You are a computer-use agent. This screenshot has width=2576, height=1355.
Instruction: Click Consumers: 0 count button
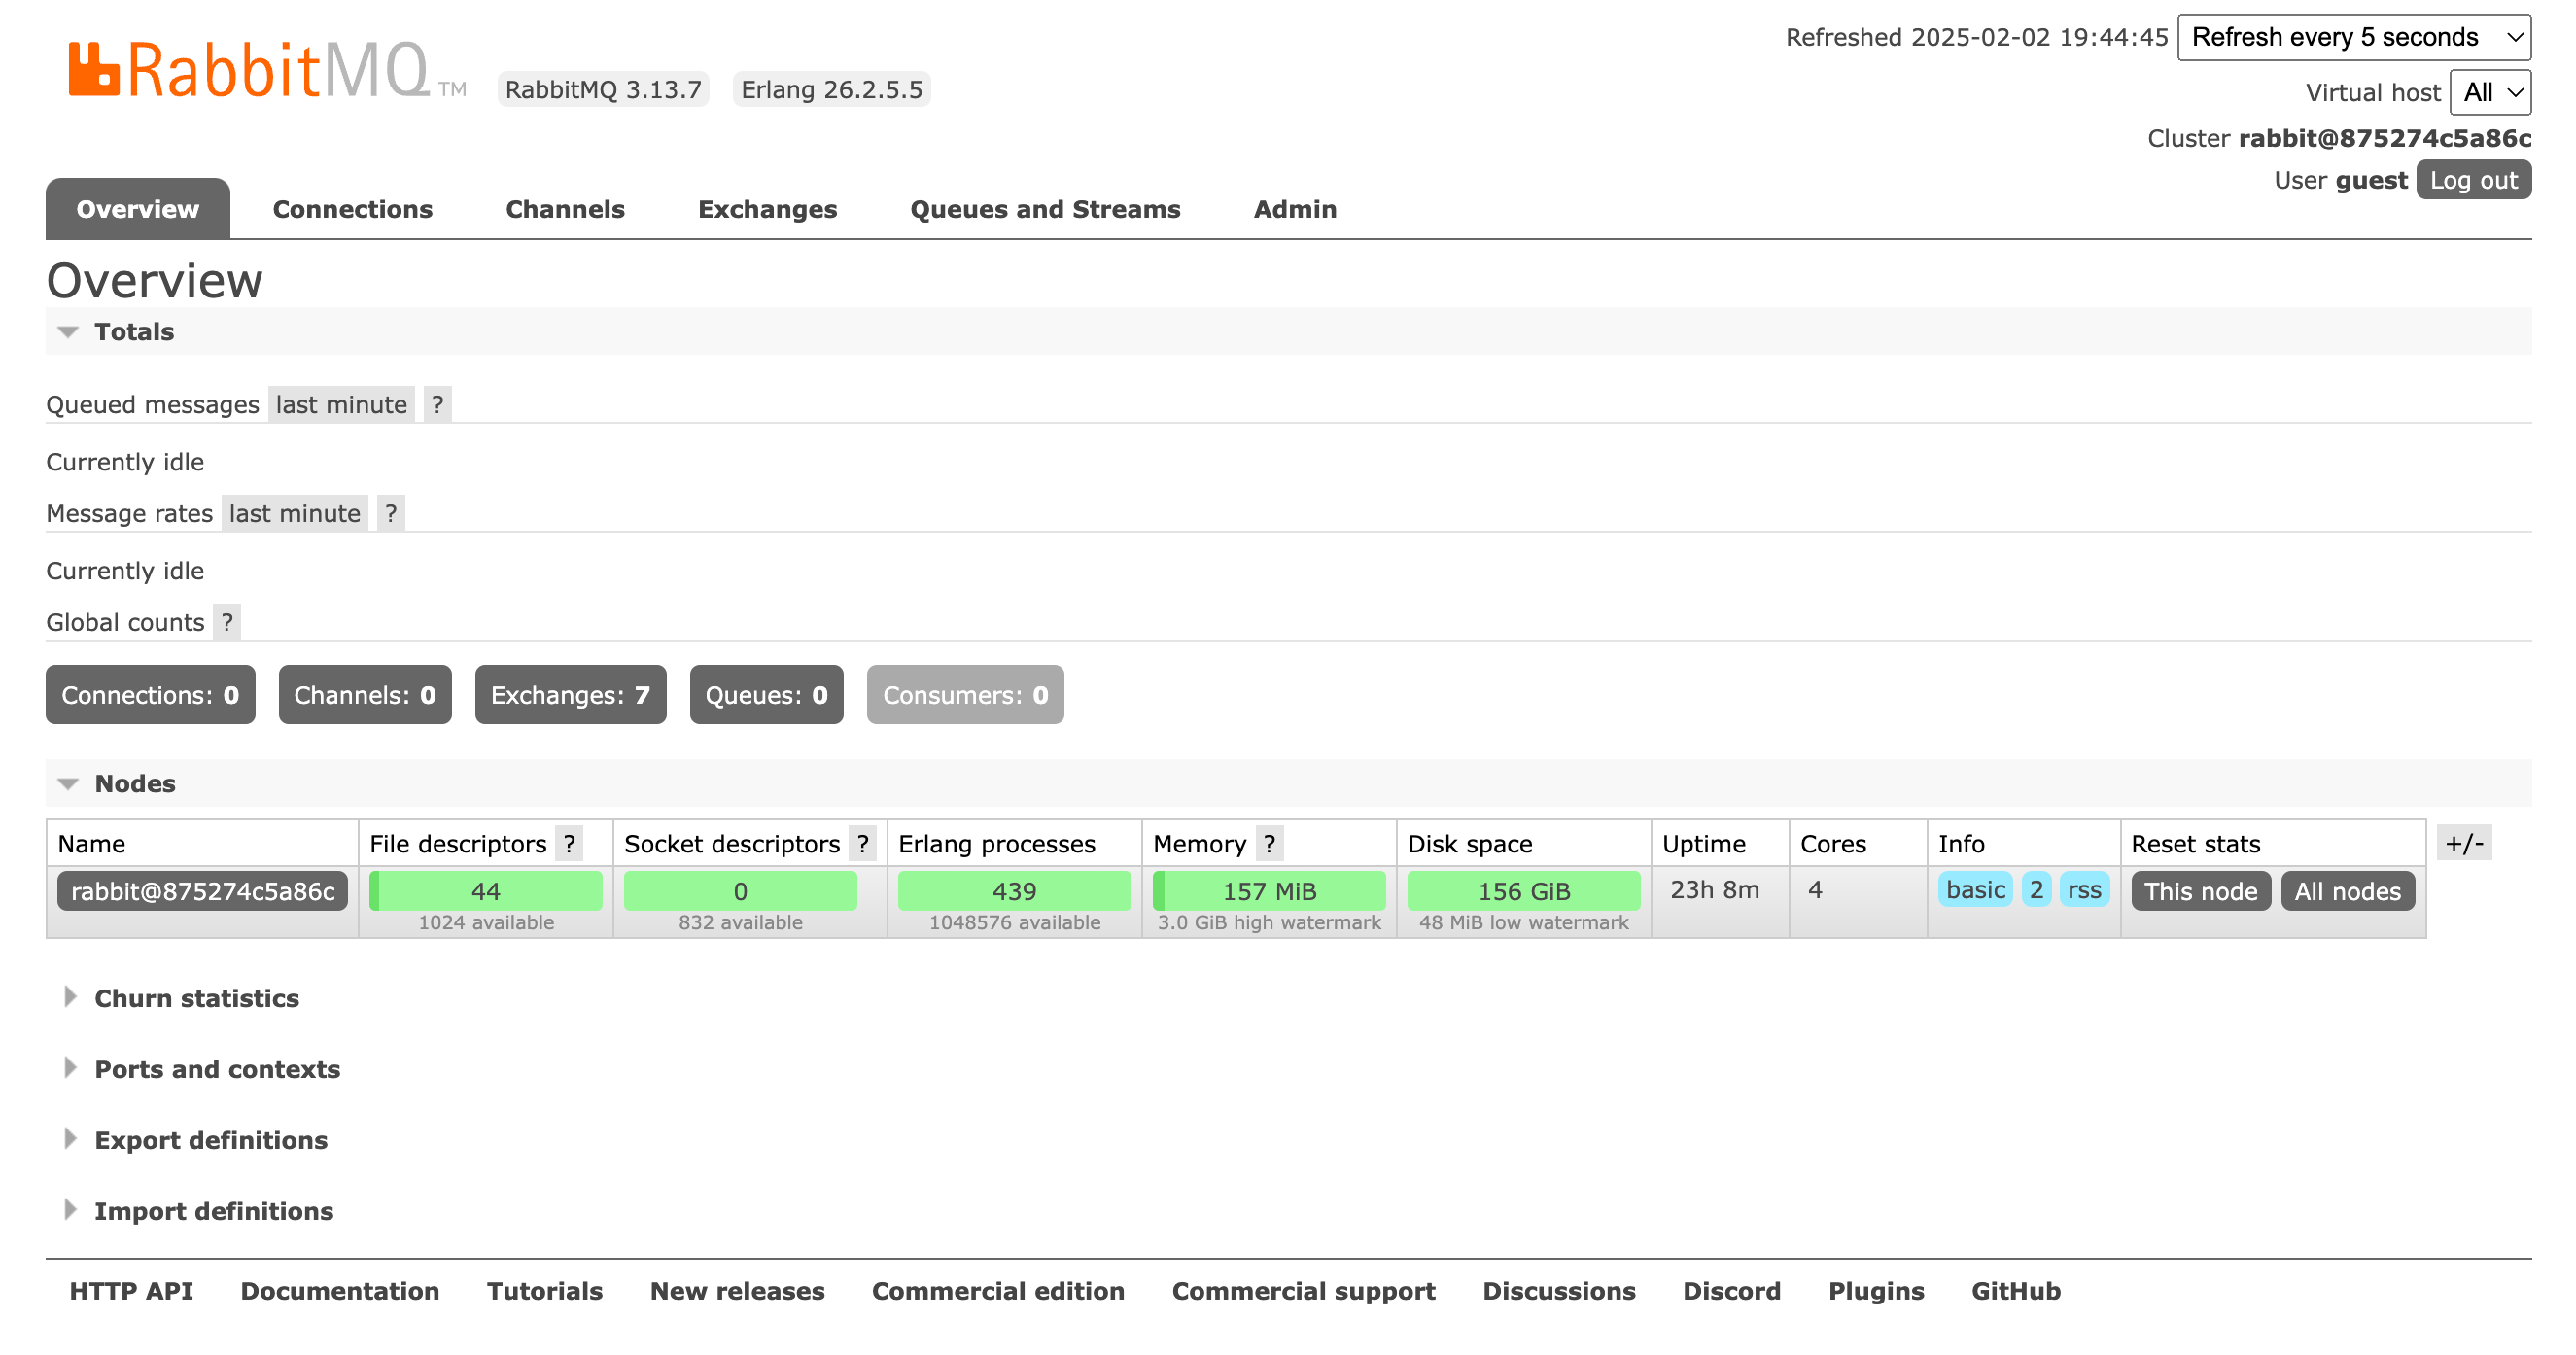(x=965, y=695)
